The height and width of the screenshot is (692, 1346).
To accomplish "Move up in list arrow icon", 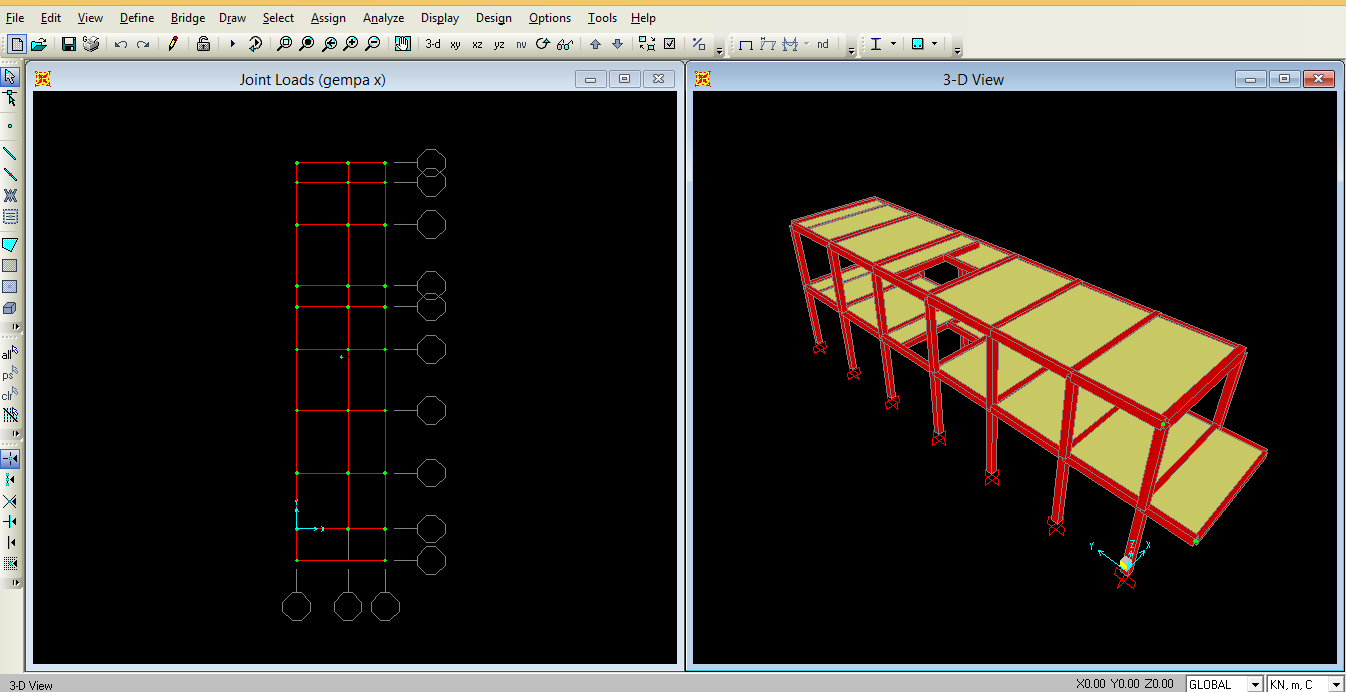I will coord(595,44).
